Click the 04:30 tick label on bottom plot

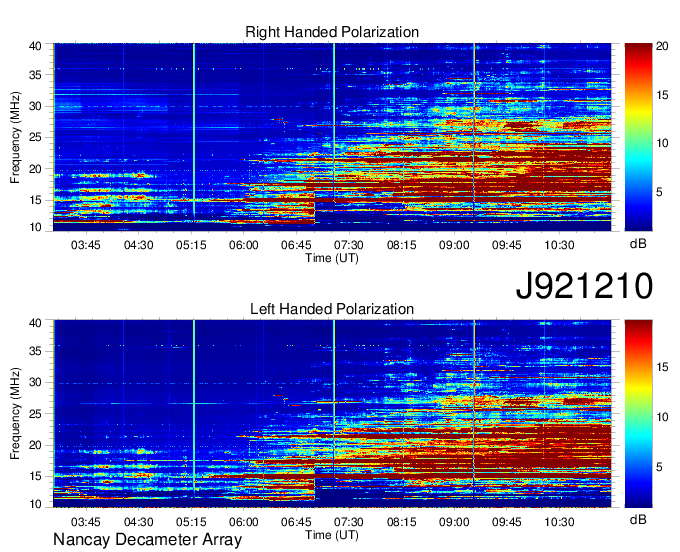click(138, 522)
